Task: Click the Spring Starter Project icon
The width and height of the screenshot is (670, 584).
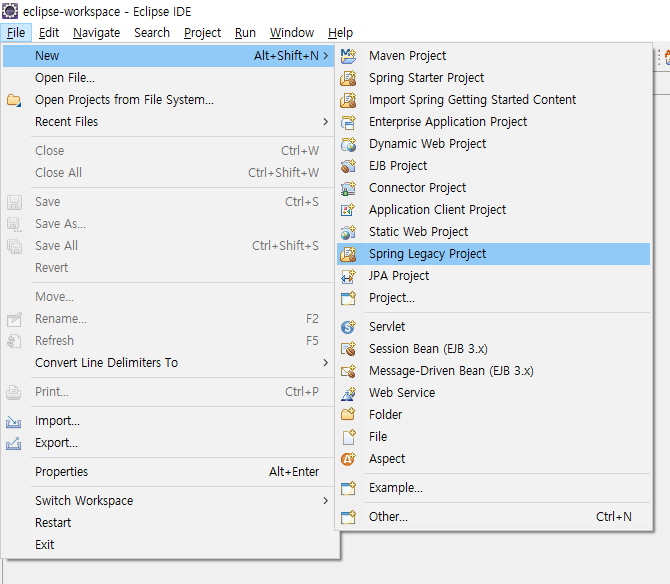Action: pos(348,78)
